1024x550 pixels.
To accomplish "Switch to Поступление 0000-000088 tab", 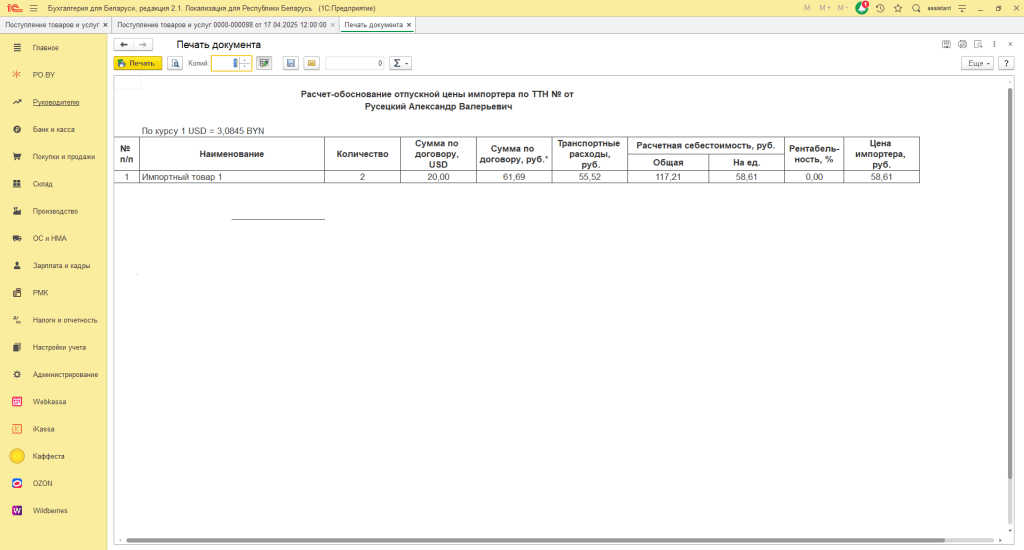I will pos(221,25).
